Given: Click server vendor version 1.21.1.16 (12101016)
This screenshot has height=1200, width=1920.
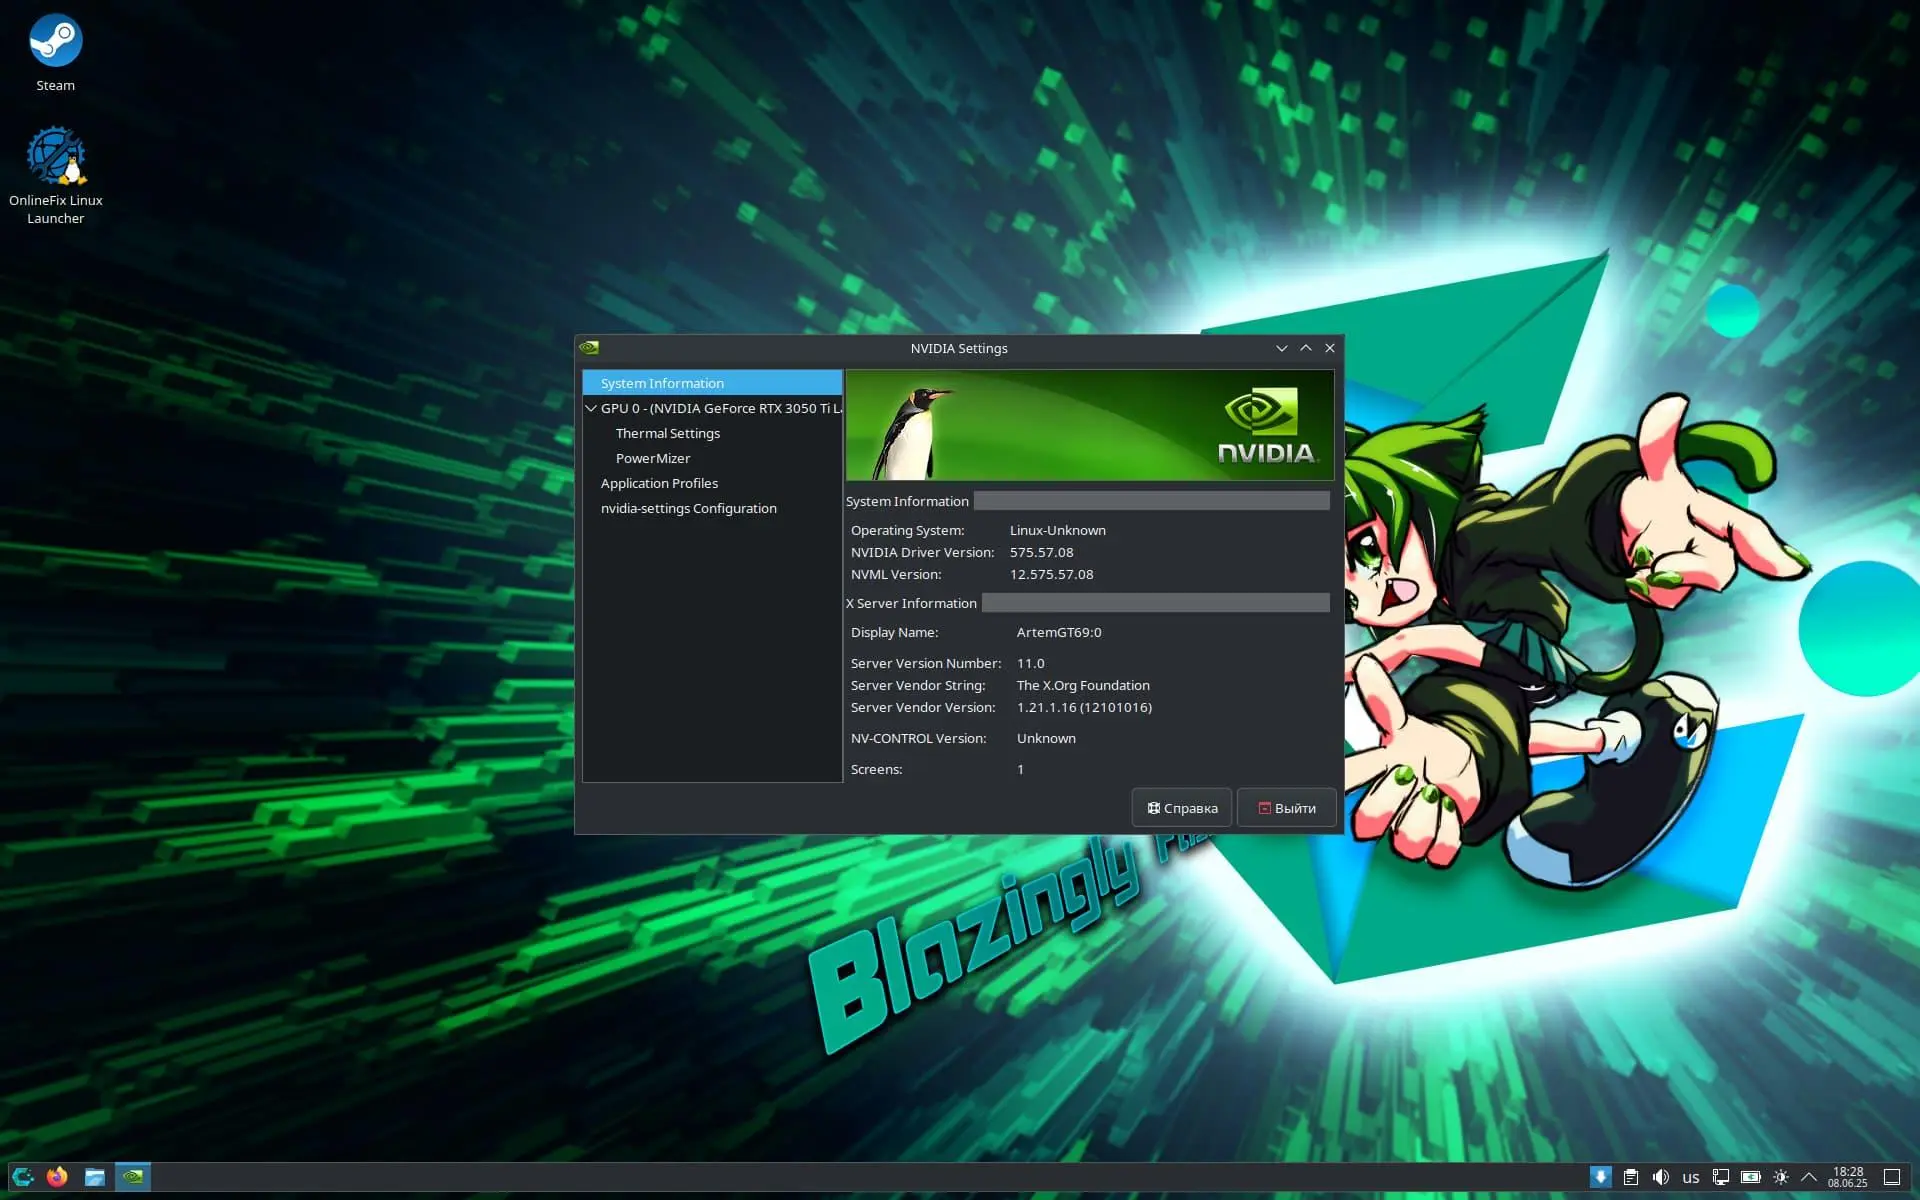Looking at the screenshot, I should (1084, 707).
